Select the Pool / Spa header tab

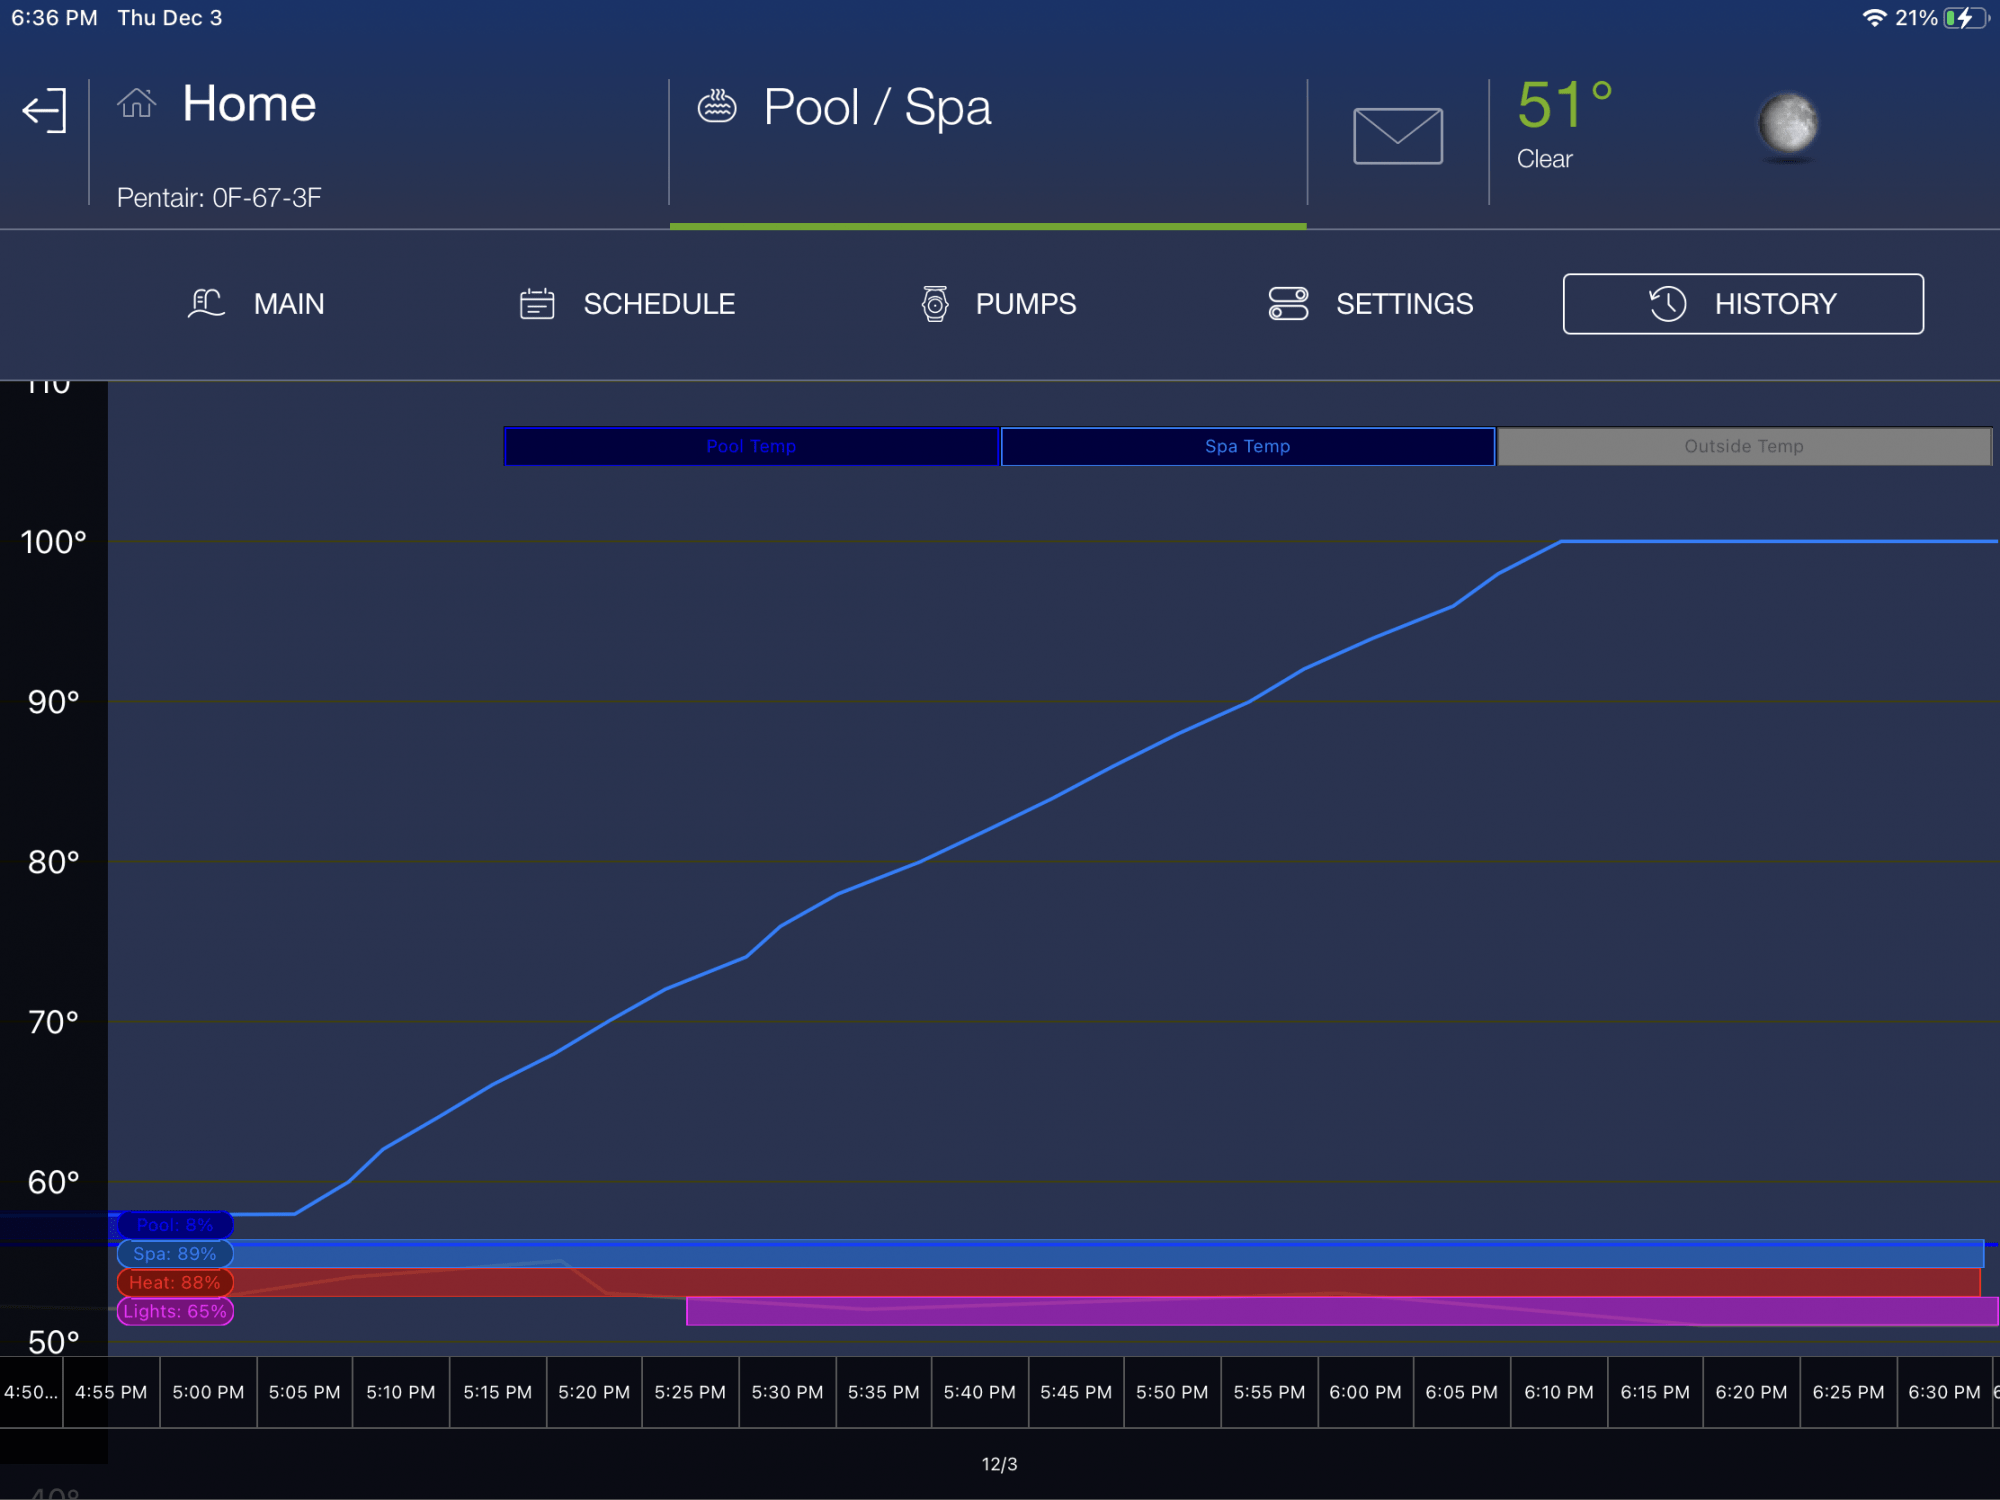click(988, 143)
